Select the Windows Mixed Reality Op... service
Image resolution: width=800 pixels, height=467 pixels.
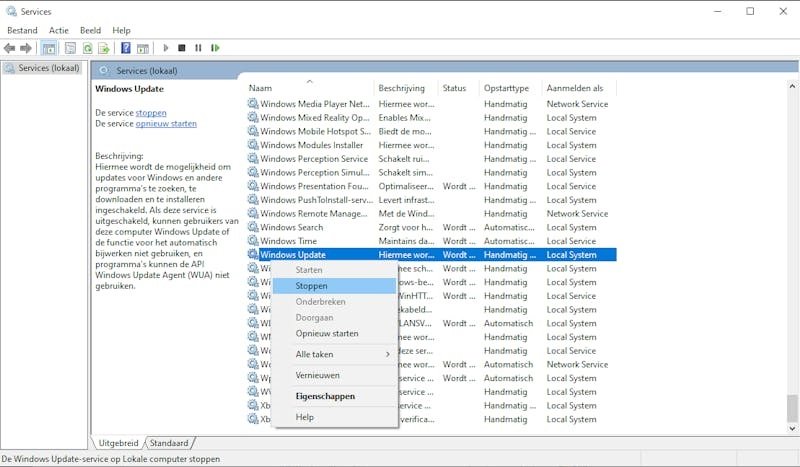[x=315, y=117]
